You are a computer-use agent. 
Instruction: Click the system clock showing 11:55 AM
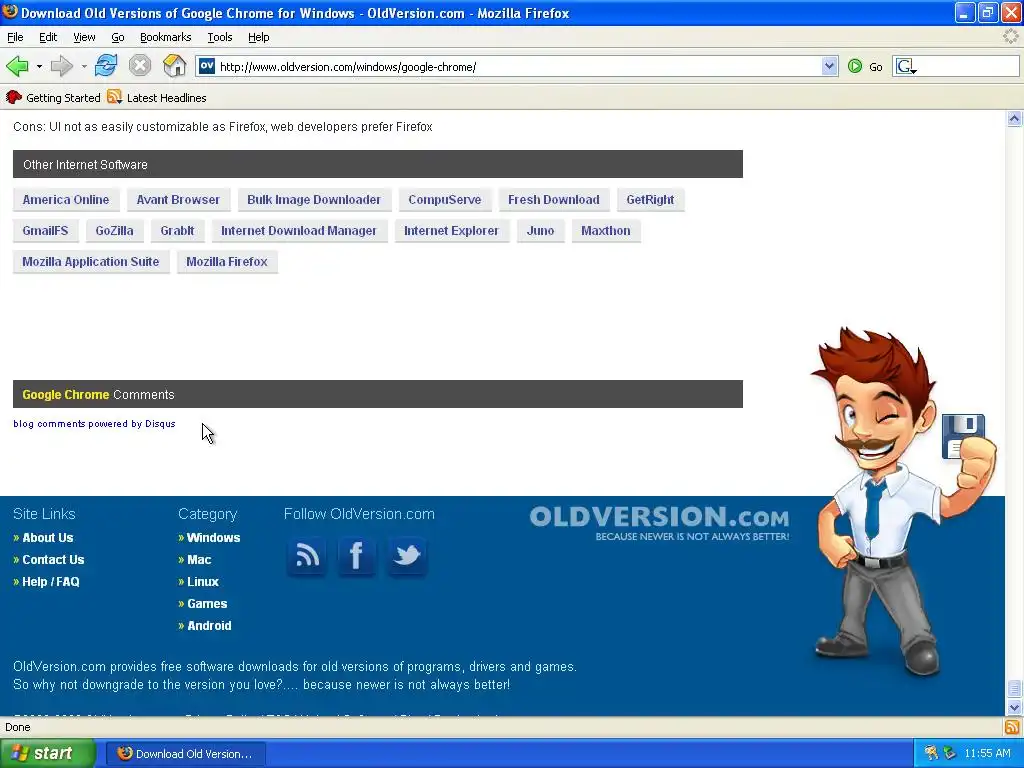(x=987, y=753)
